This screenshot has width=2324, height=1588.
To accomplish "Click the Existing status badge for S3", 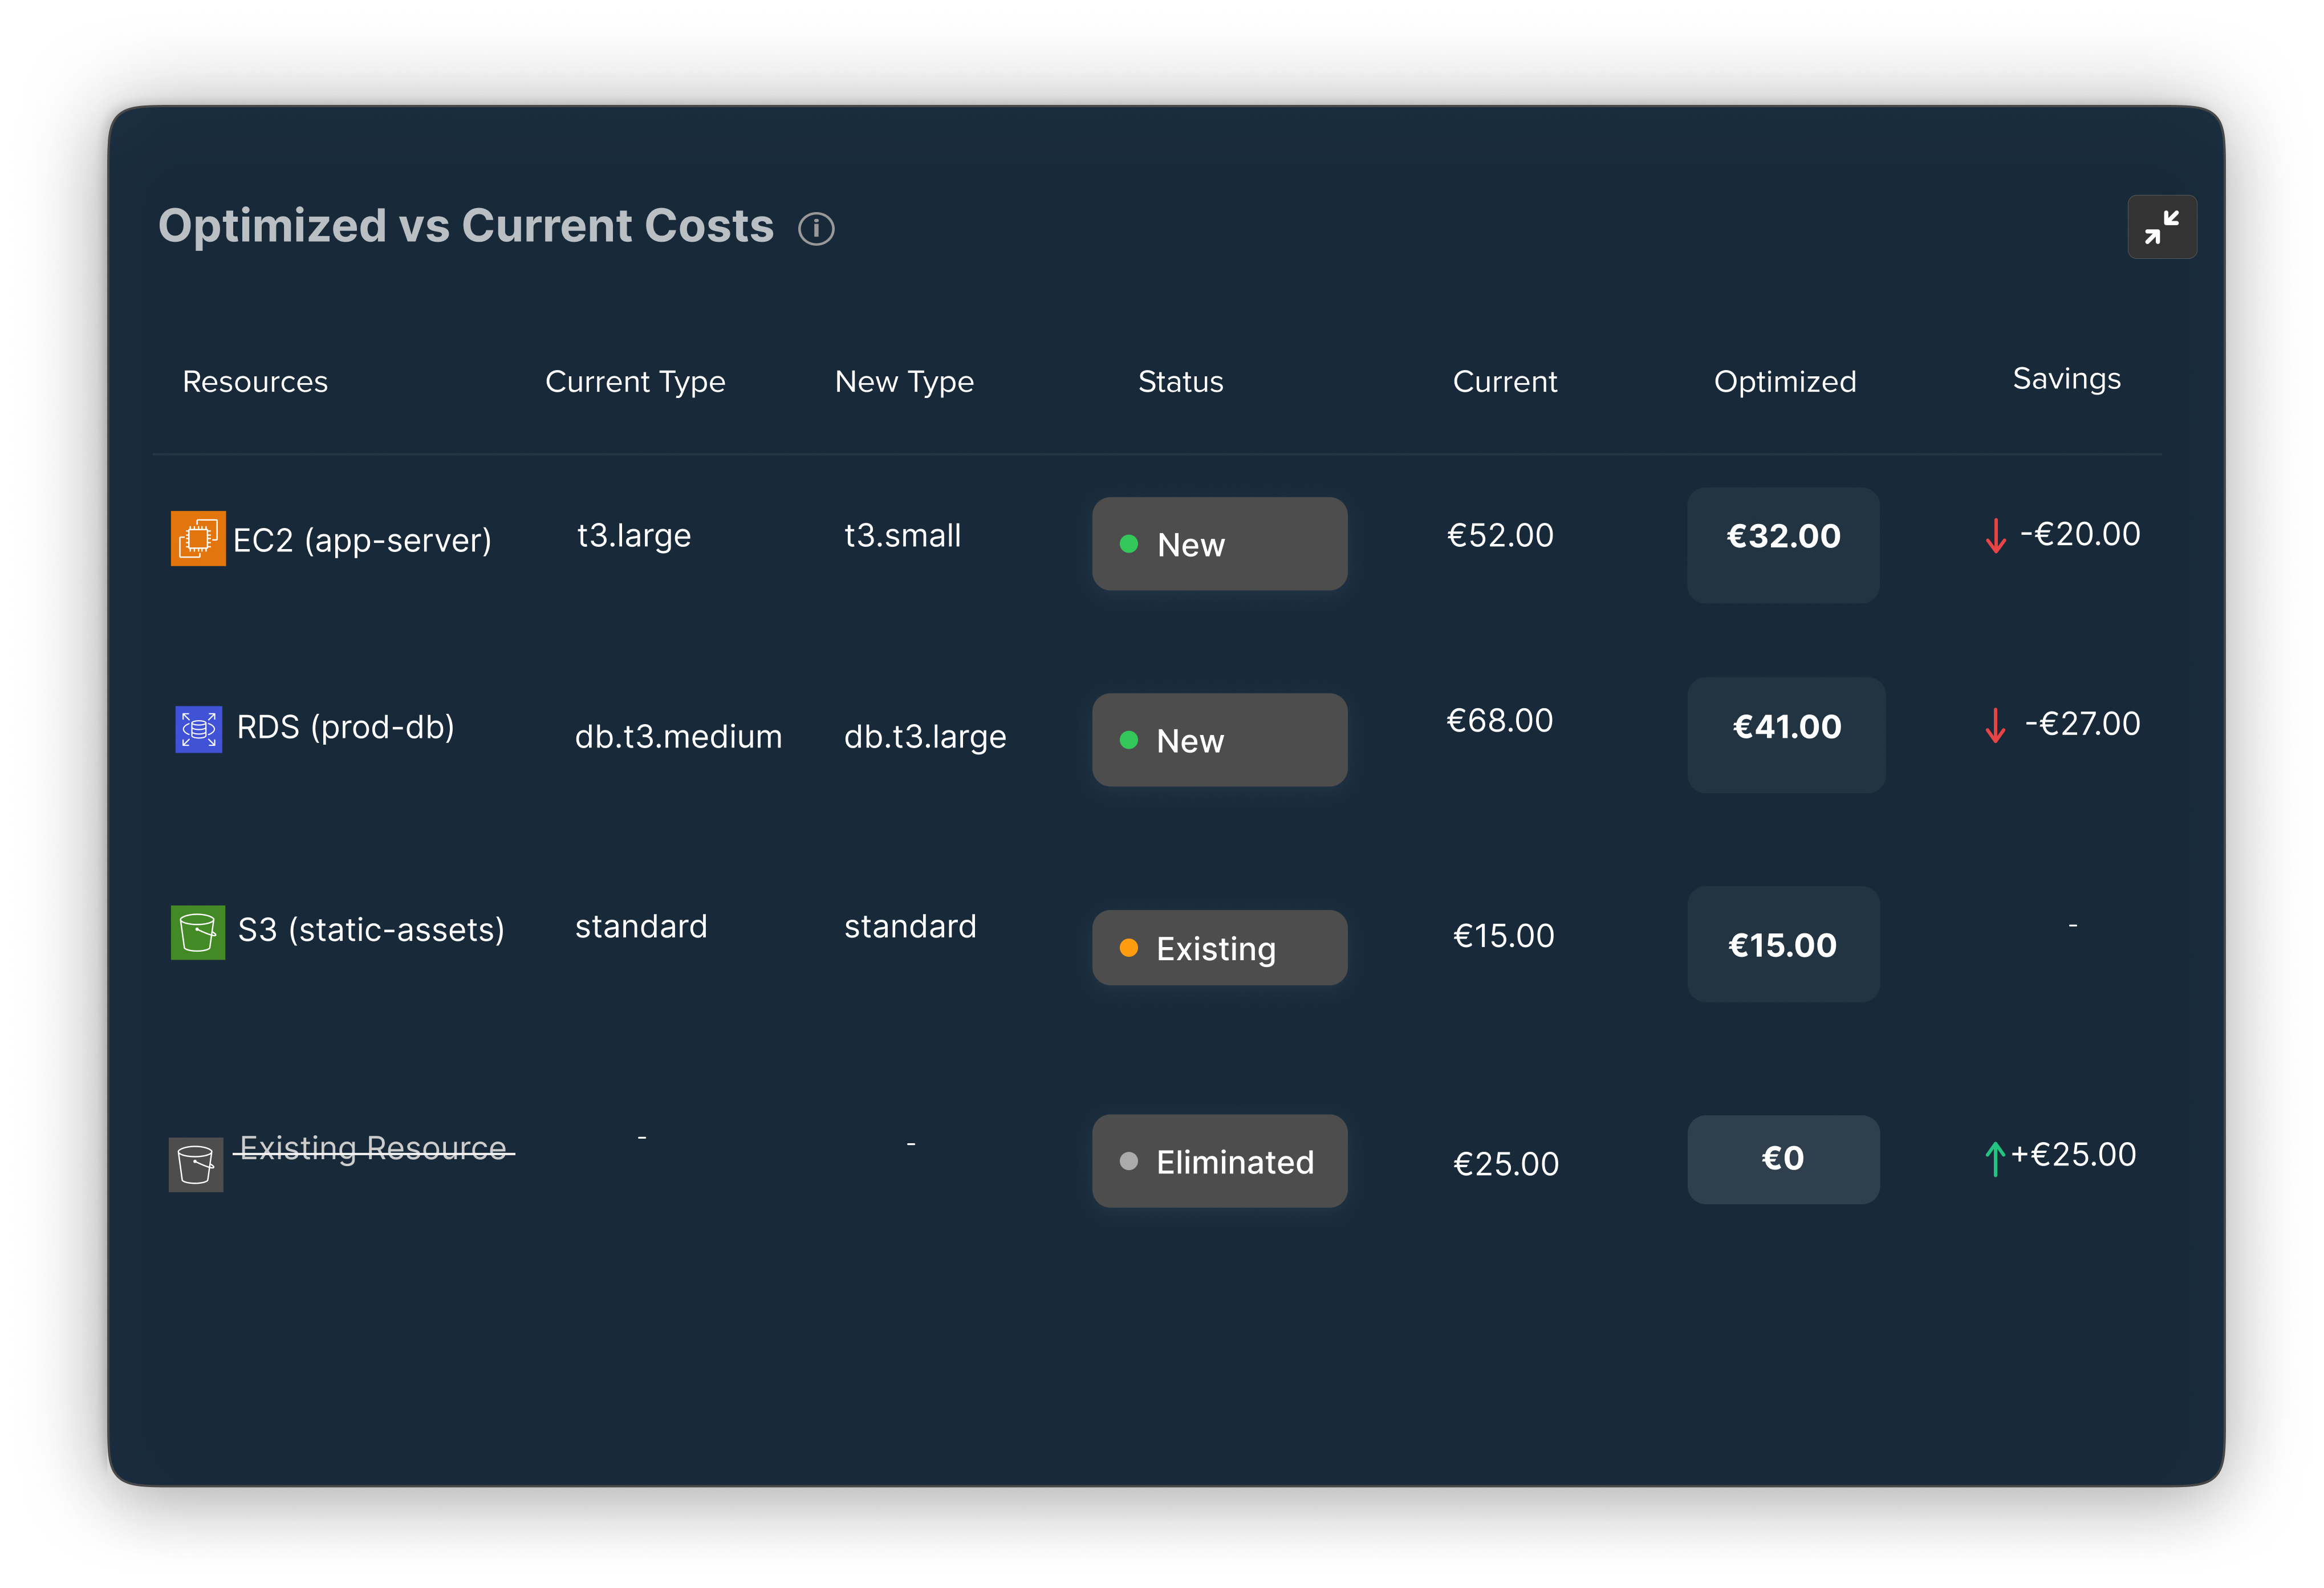I will pyautogui.click(x=1219, y=948).
